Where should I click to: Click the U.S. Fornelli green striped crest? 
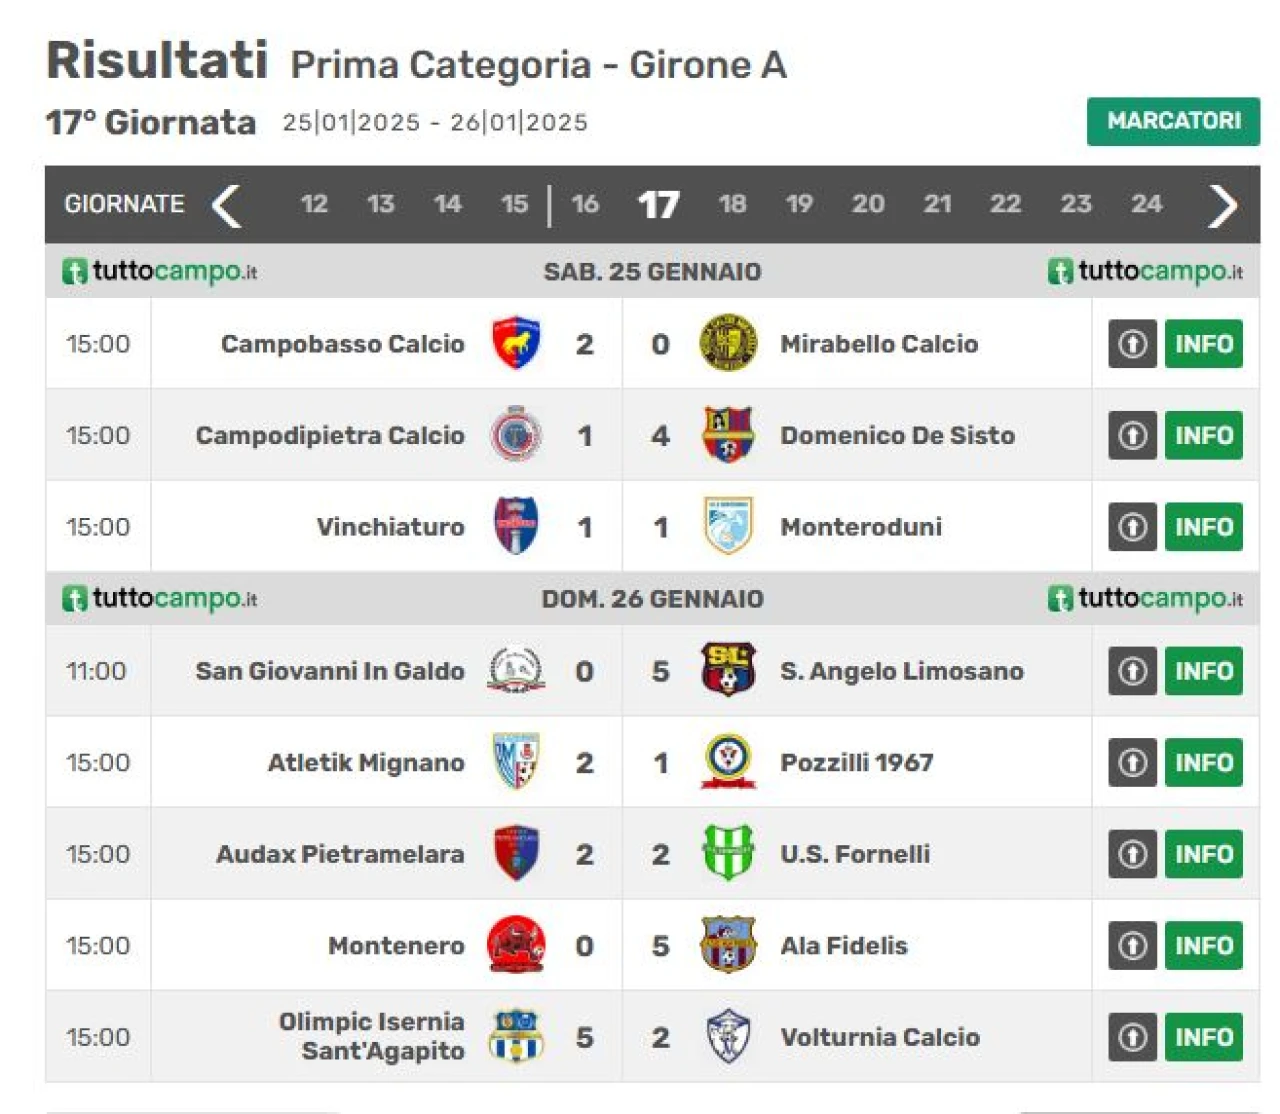(727, 853)
